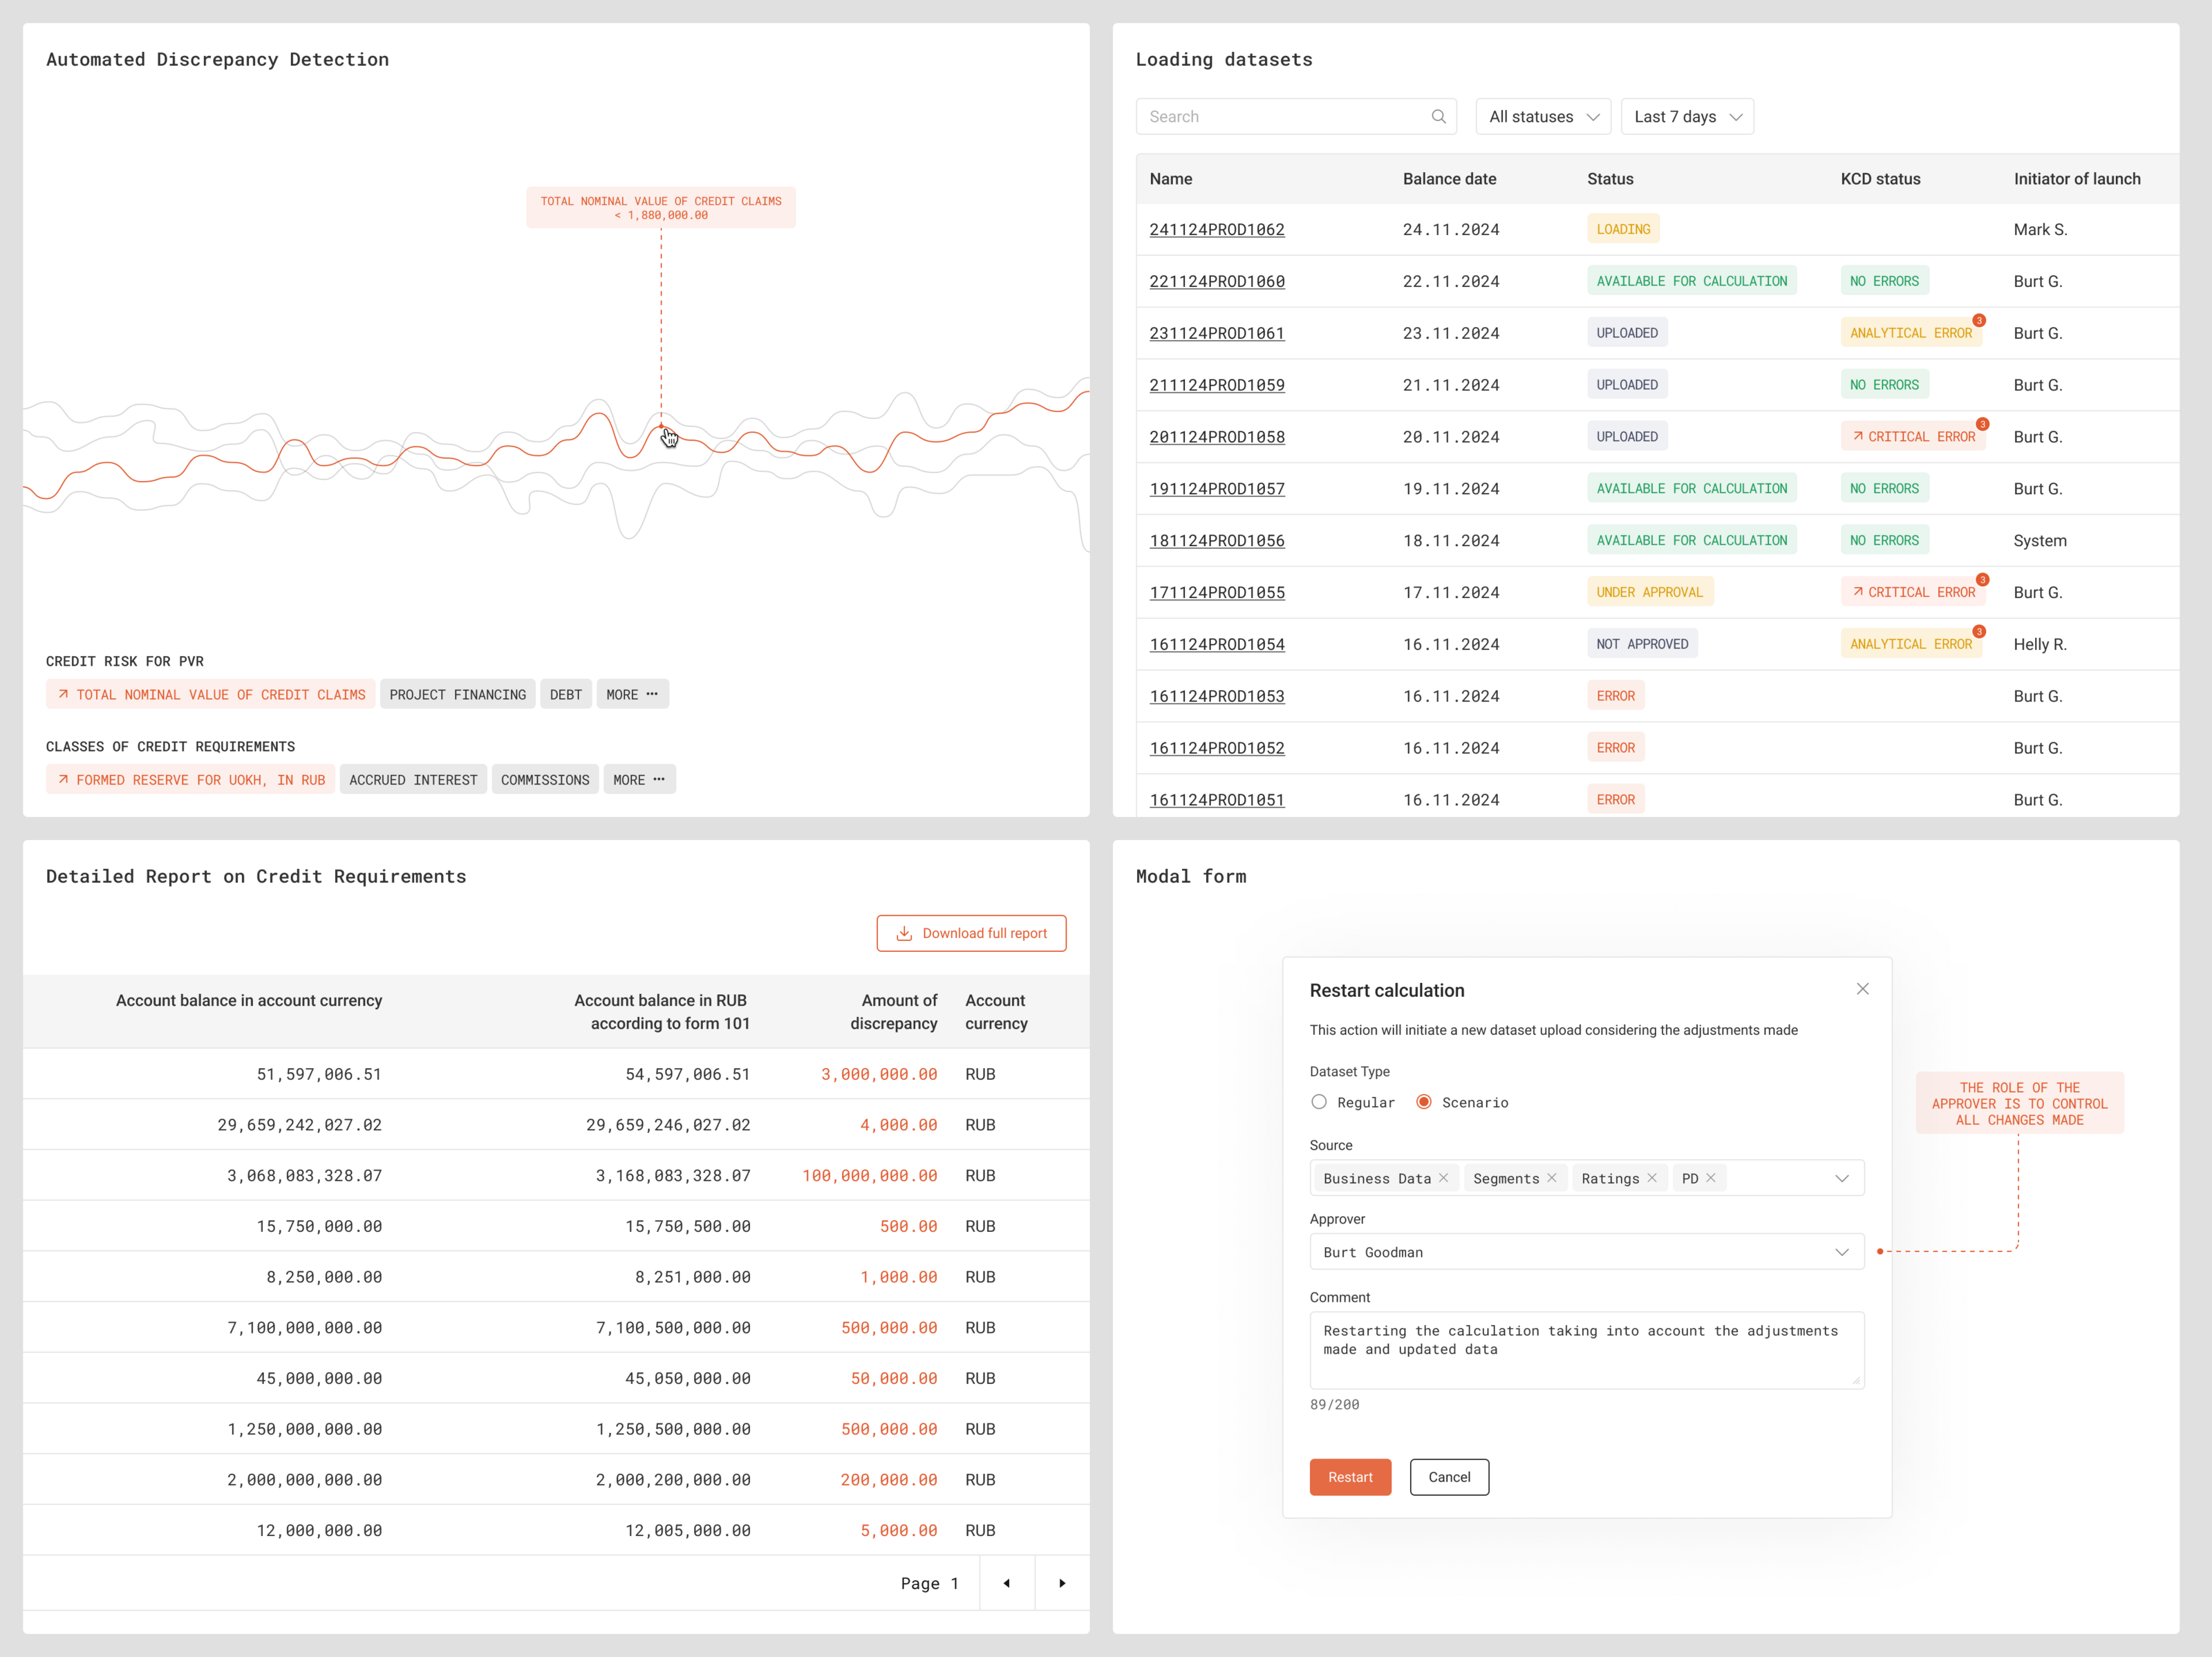Image resolution: width=2212 pixels, height=1657 pixels.
Task: Open the All statuses dropdown
Action: click(1543, 117)
